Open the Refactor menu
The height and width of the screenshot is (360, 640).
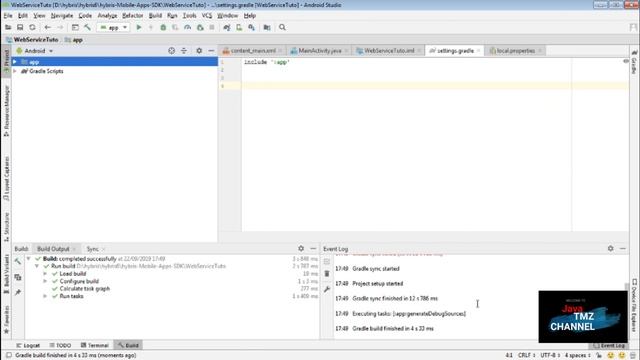coord(133,16)
